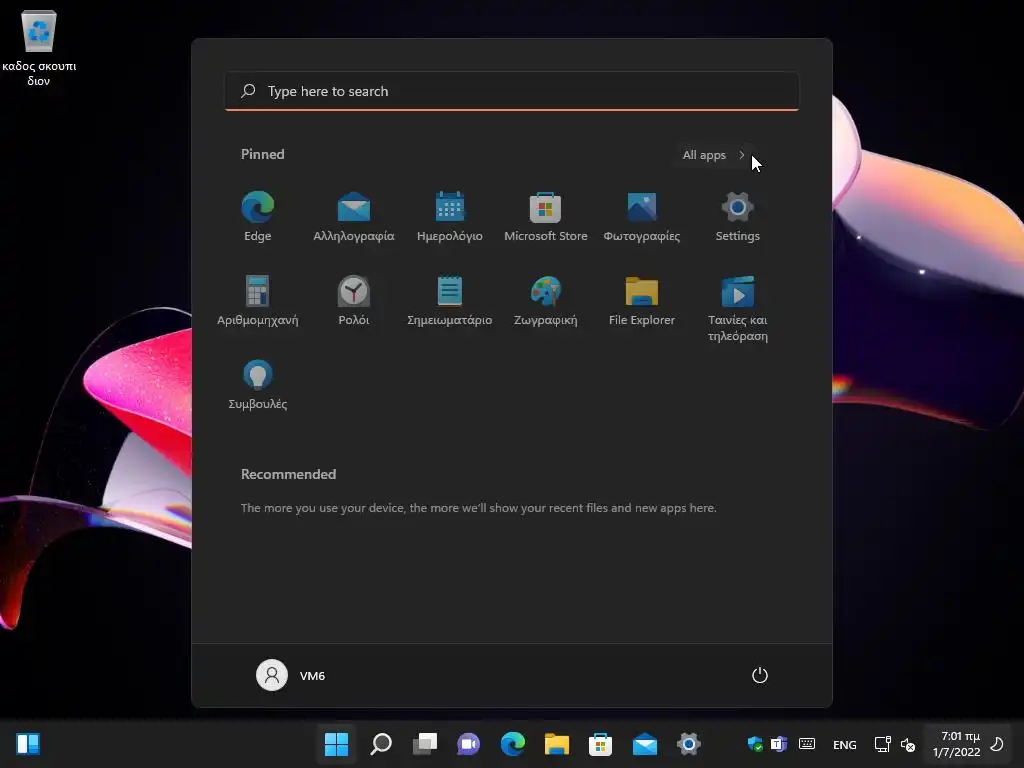Open the Αλληλογραφία mail app
The image size is (1024, 768).
pyautogui.click(x=353, y=217)
